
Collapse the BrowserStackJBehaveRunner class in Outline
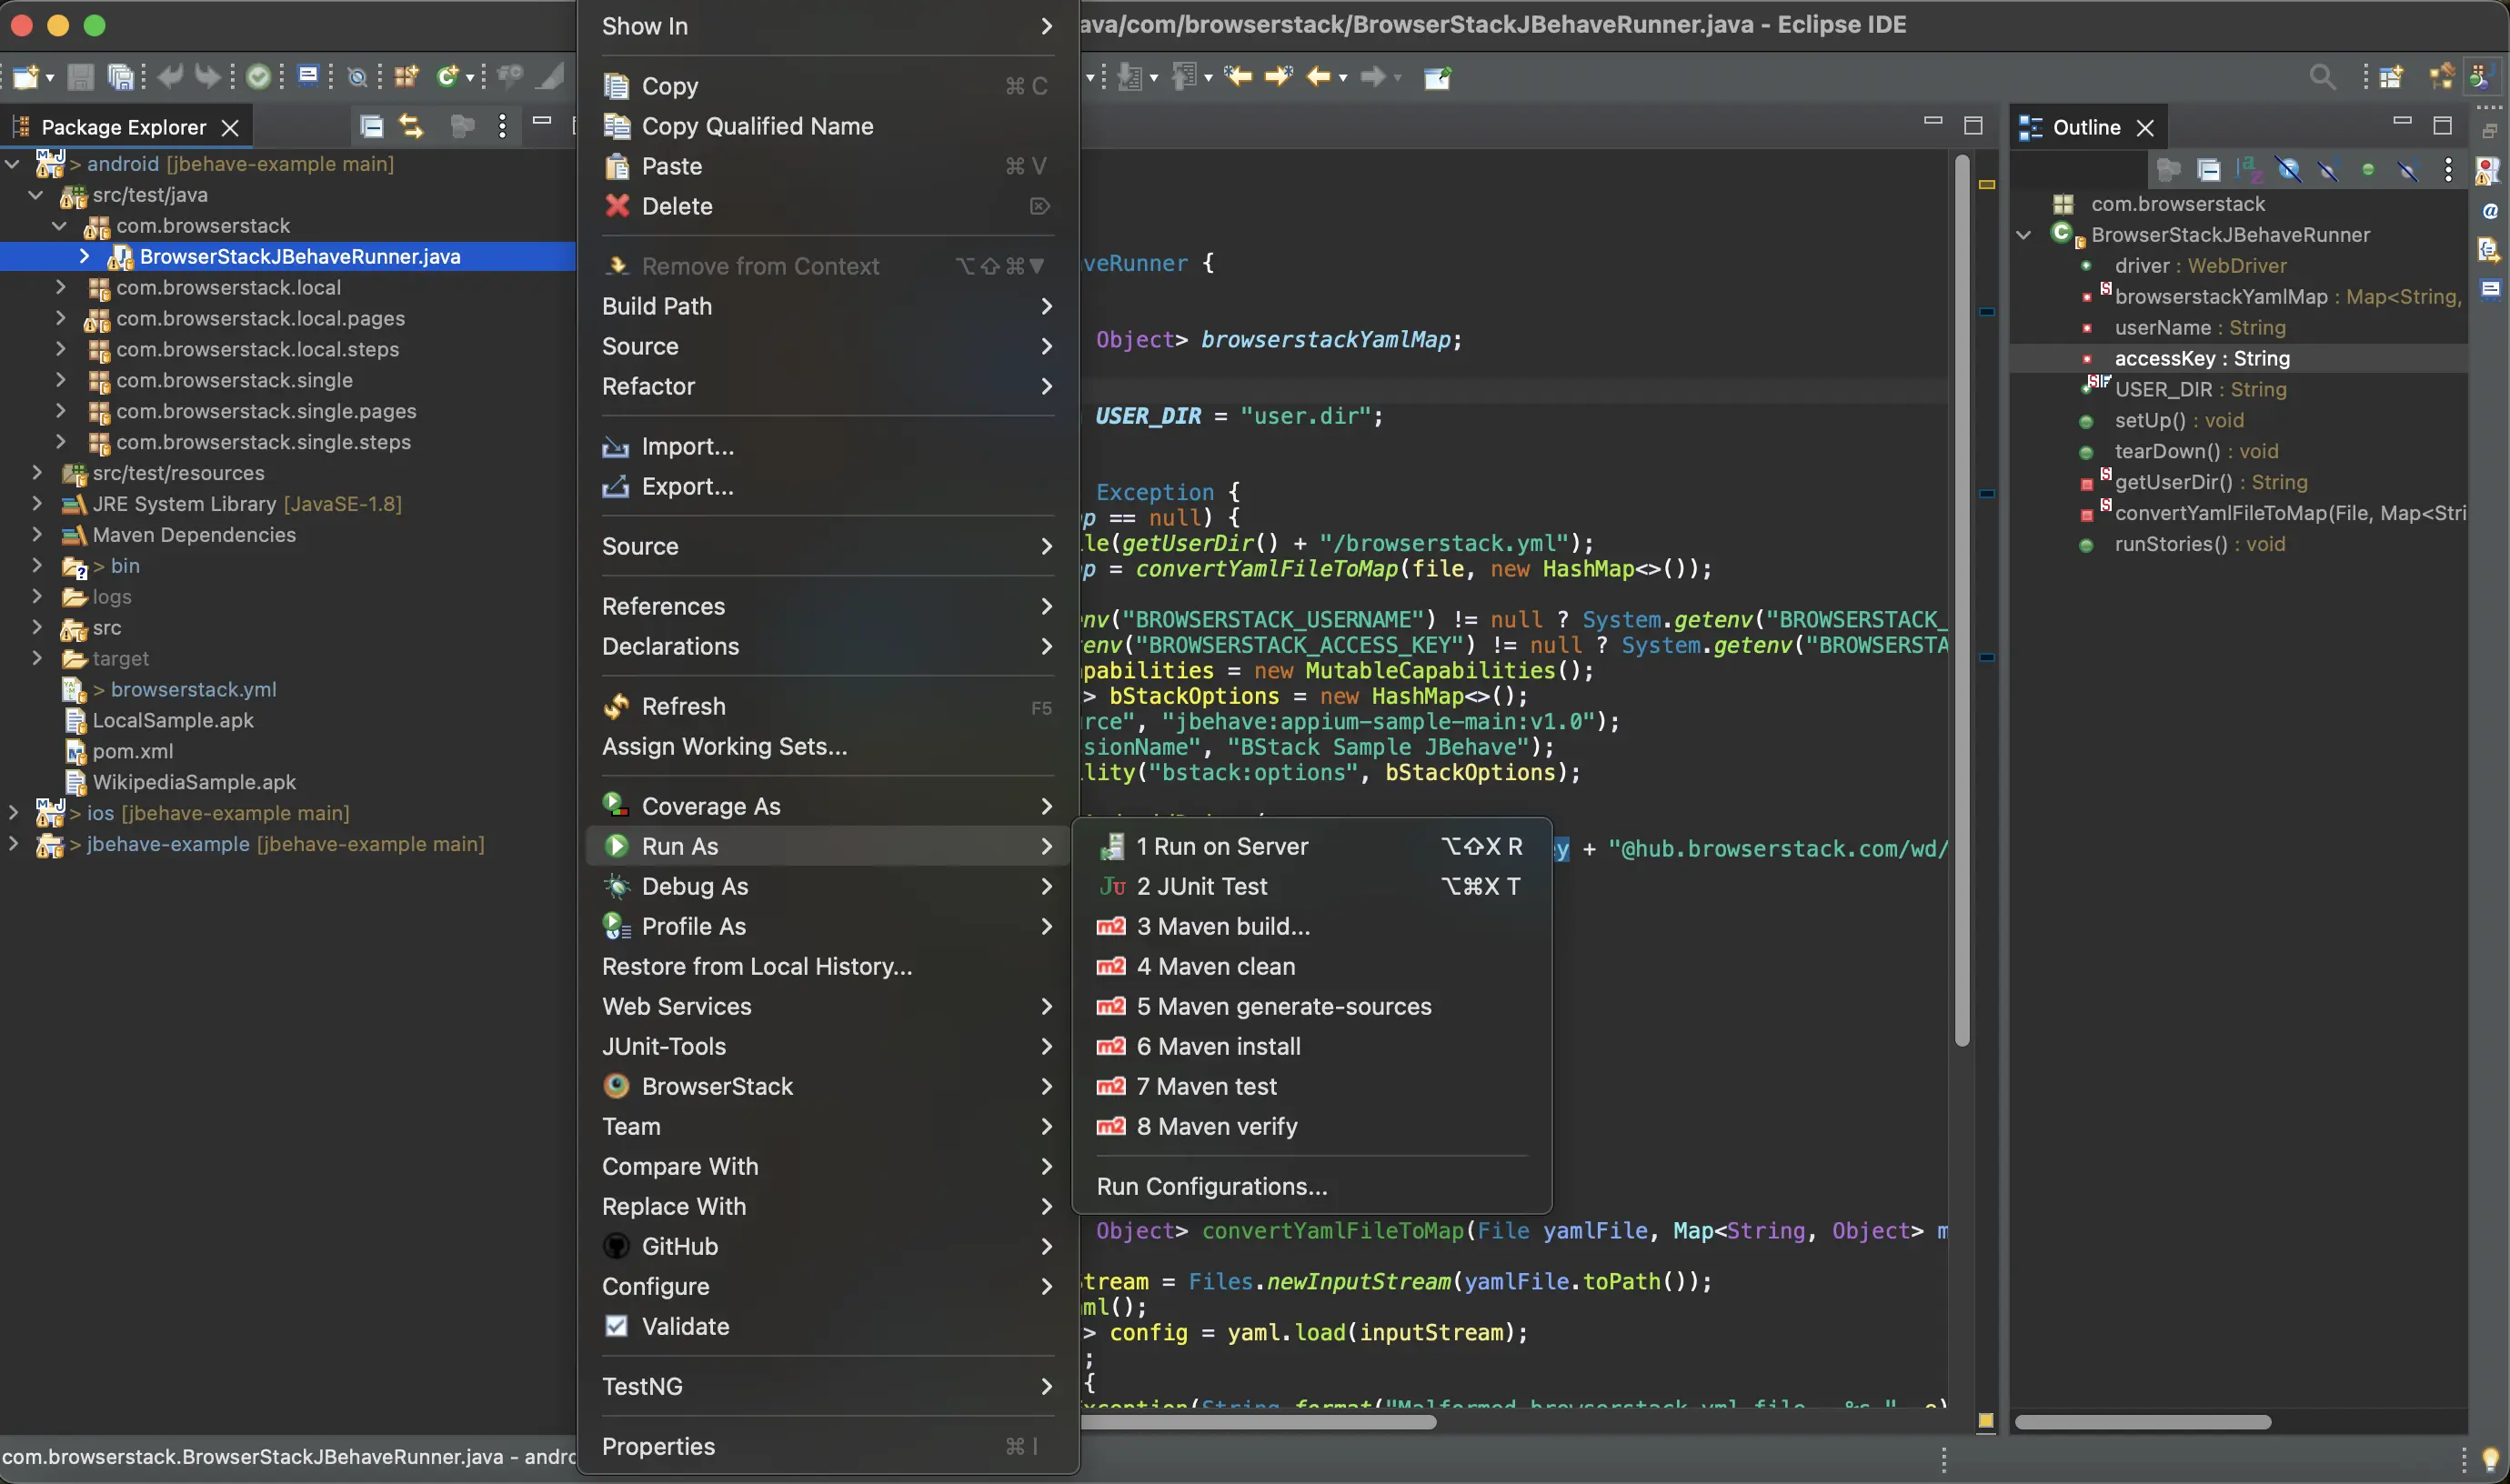pyautogui.click(x=2023, y=235)
